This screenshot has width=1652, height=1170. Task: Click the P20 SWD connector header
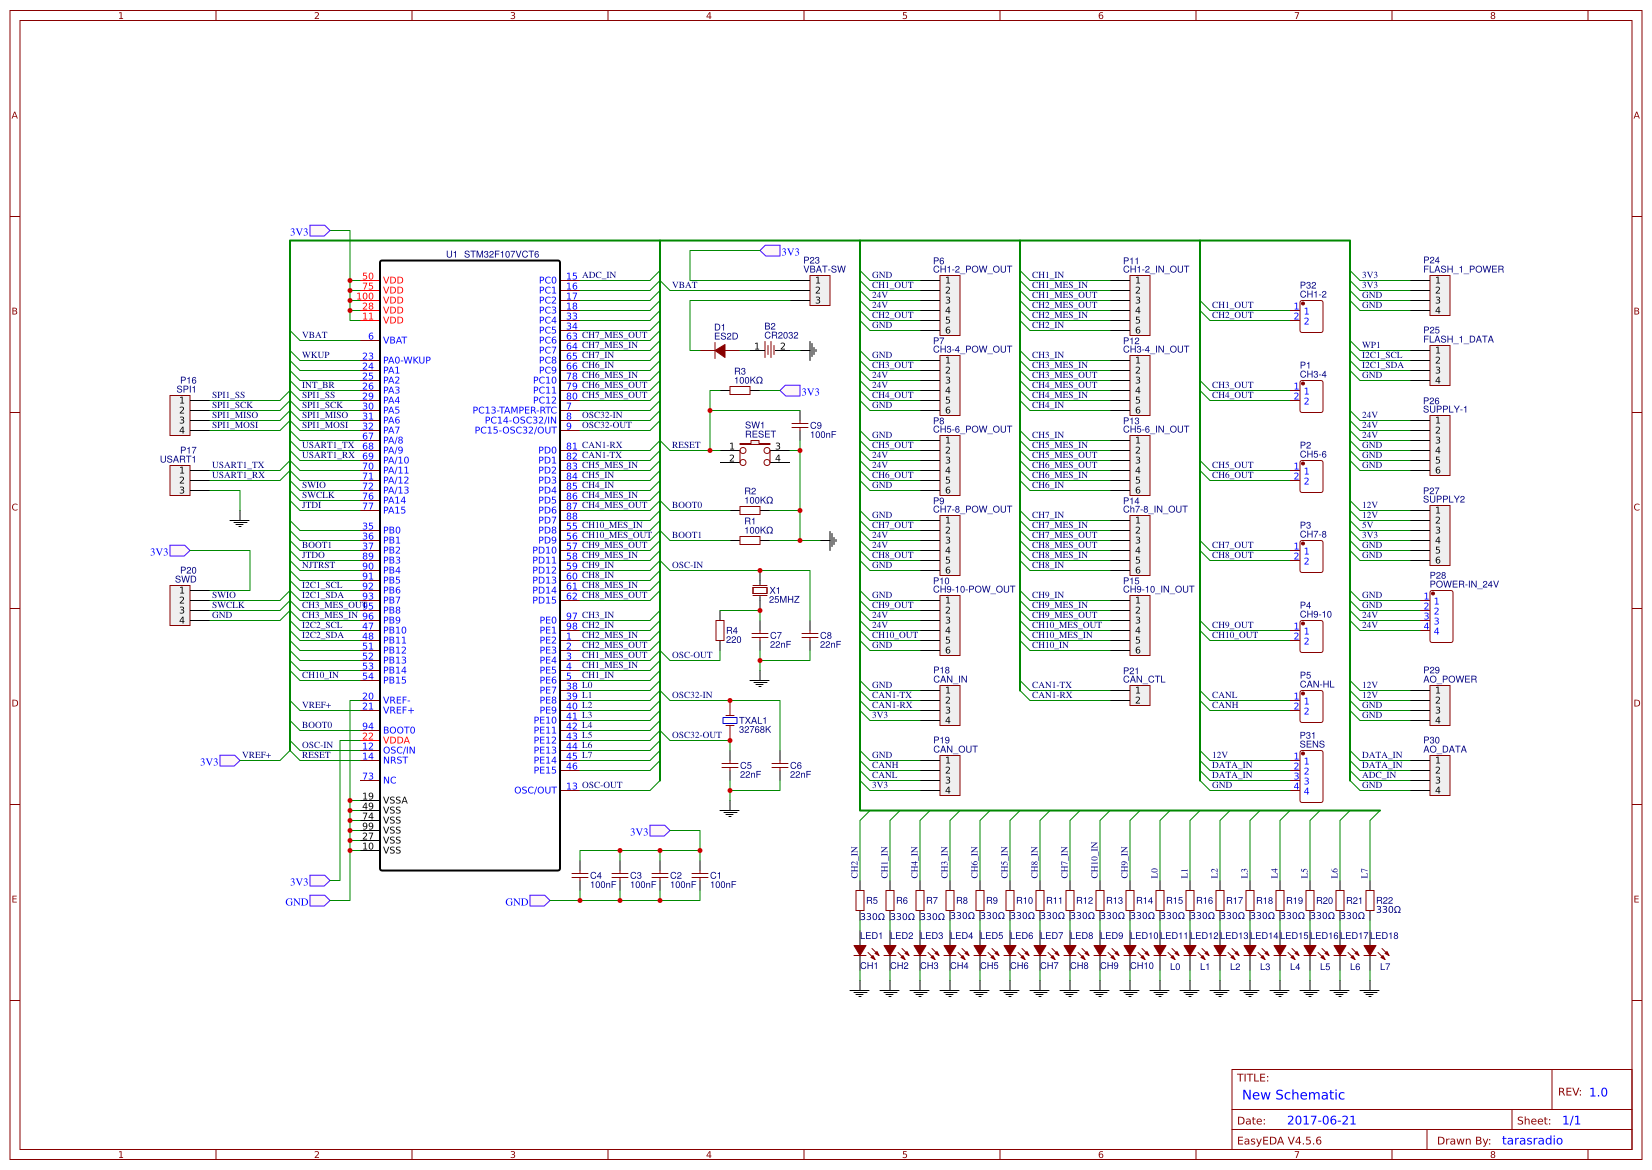click(x=180, y=605)
